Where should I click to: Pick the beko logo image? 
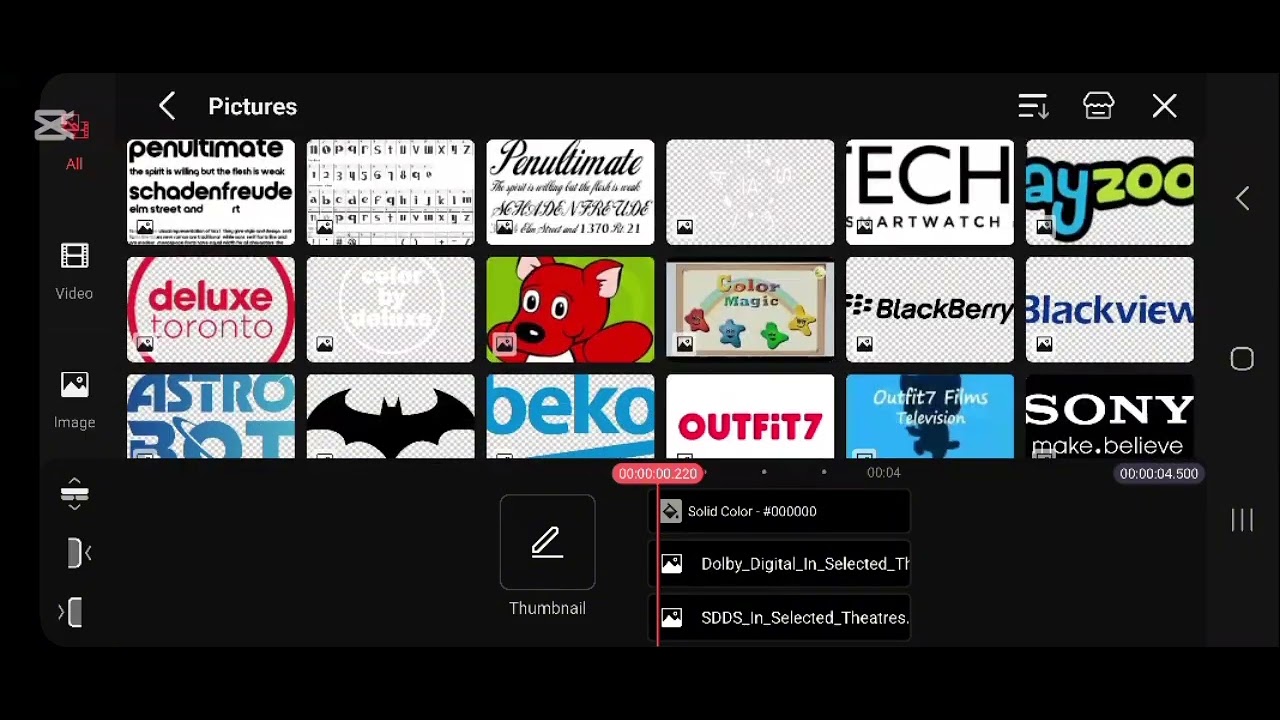570,417
